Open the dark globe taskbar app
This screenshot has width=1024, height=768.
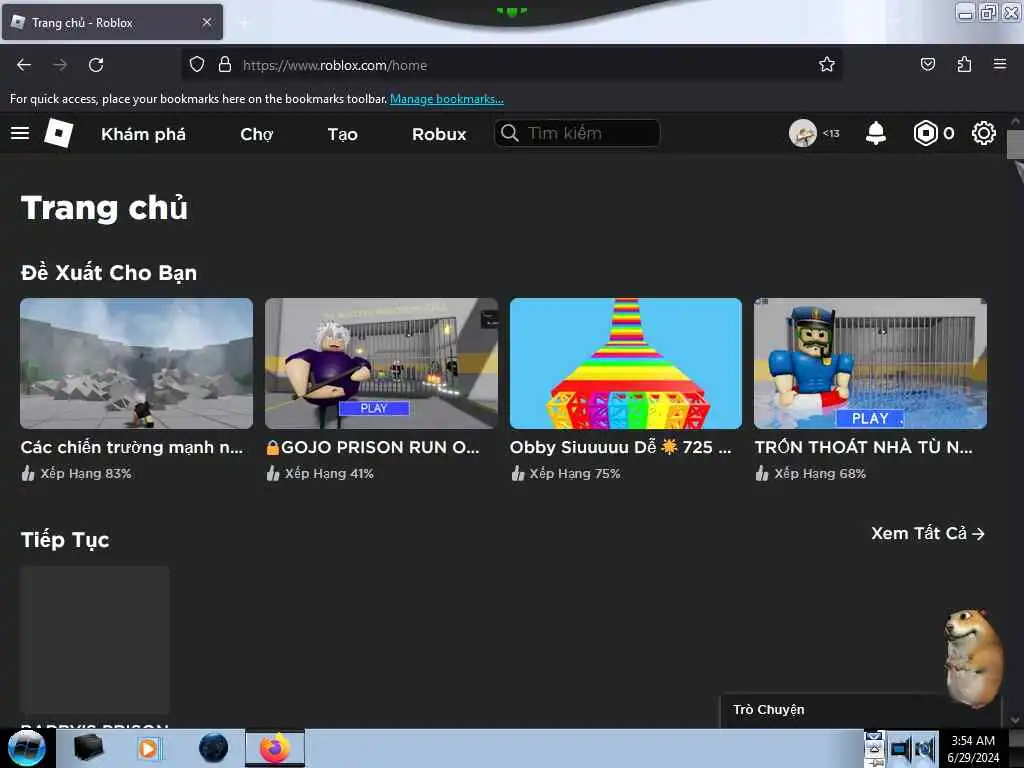coord(213,748)
